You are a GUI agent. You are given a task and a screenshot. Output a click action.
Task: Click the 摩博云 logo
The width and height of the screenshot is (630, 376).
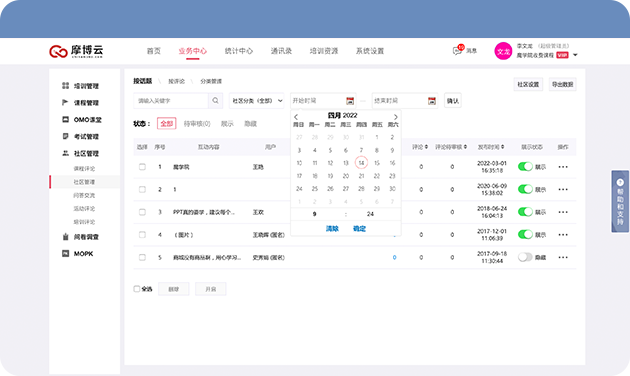click(76, 51)
